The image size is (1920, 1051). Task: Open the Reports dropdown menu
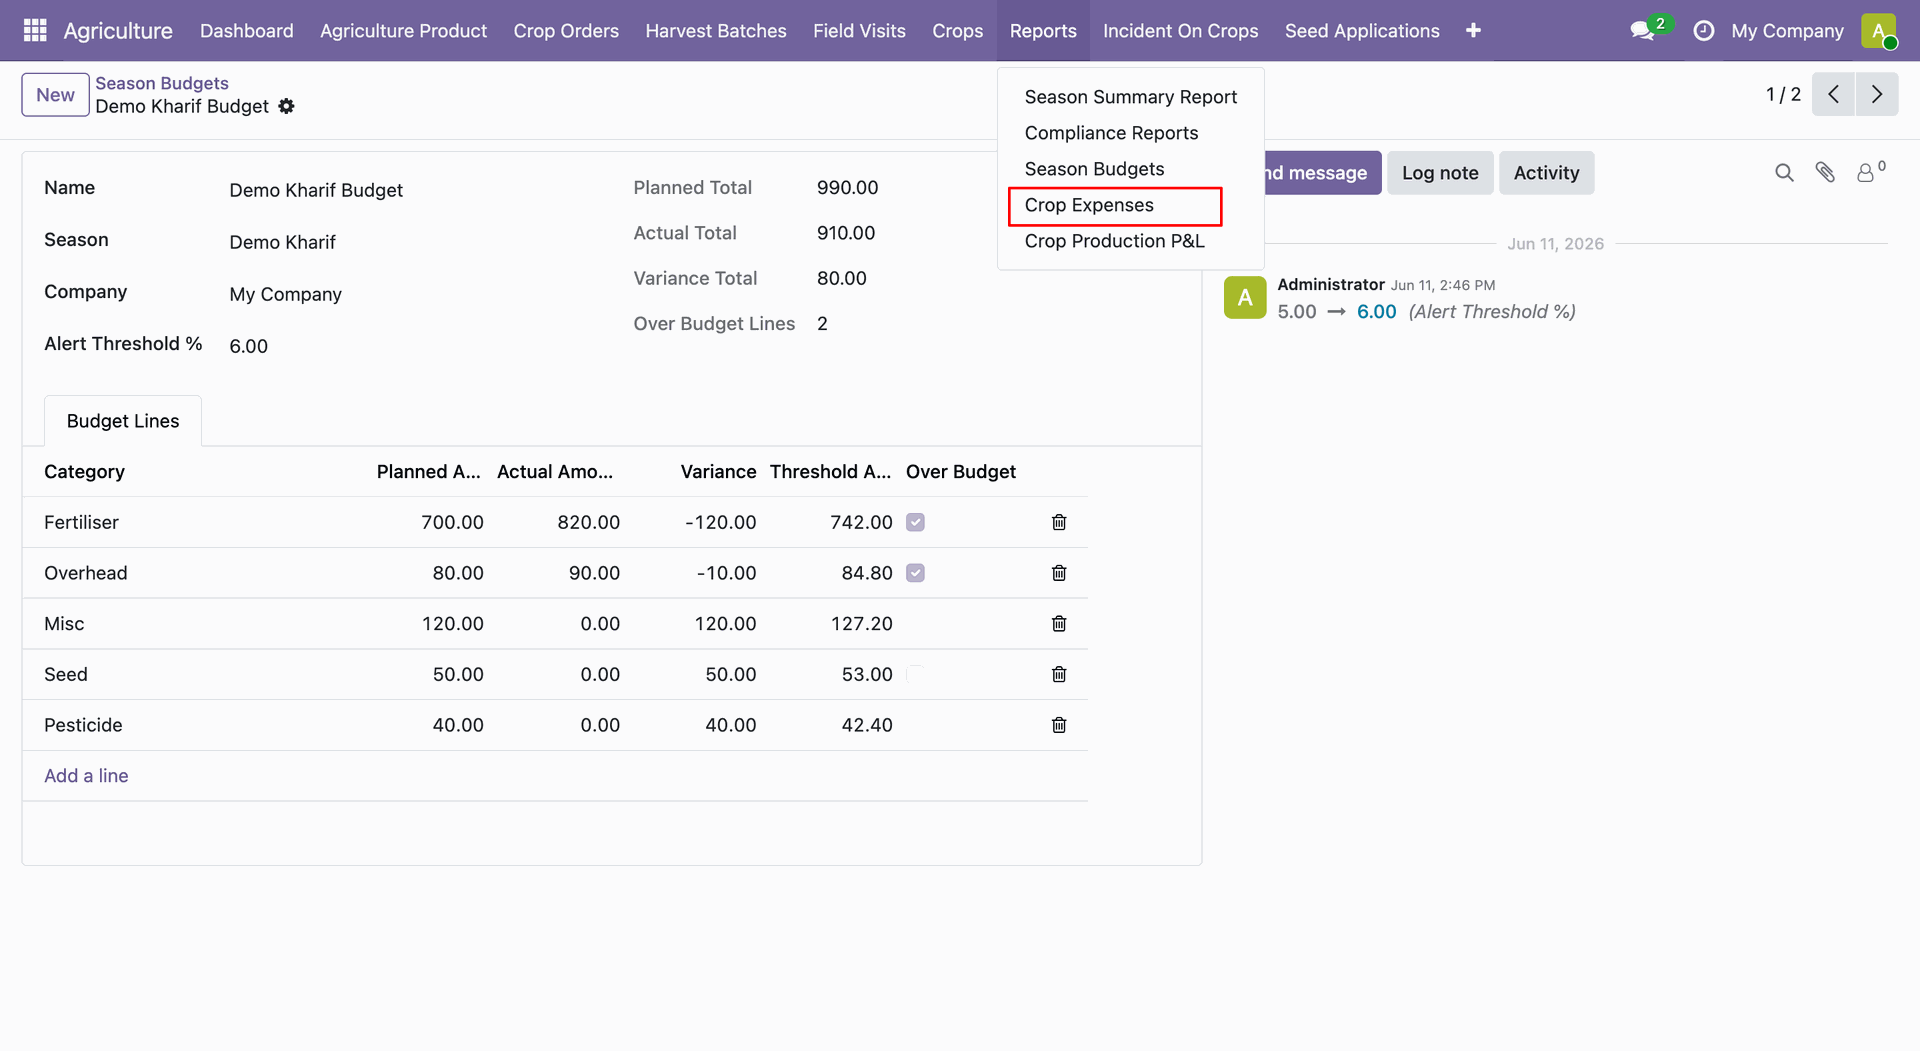pos(1043,30)
